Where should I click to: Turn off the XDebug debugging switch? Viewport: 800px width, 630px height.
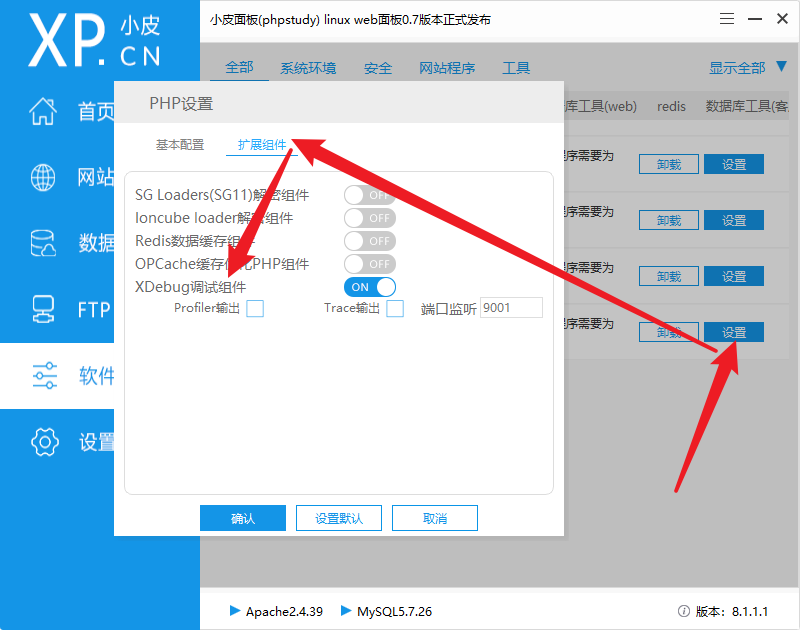click(370, 287)
